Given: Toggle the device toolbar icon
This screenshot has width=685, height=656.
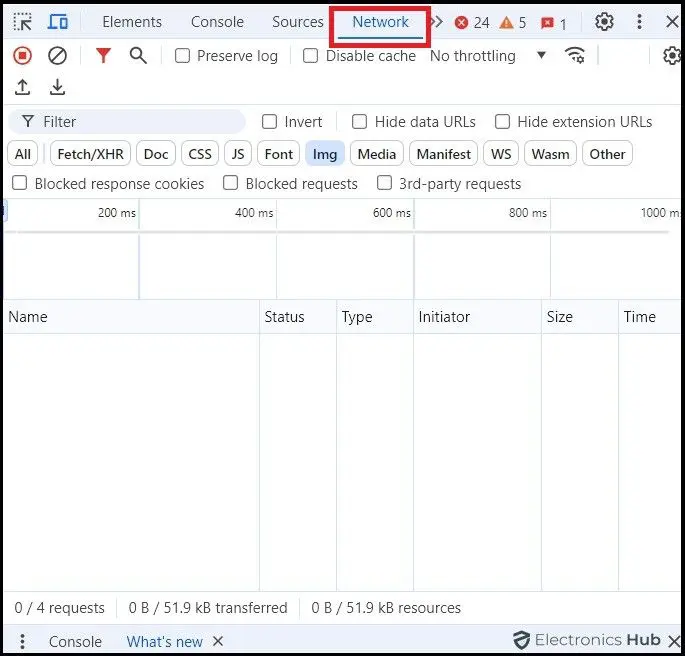Looking at the screenshot, I should (57, 22).
